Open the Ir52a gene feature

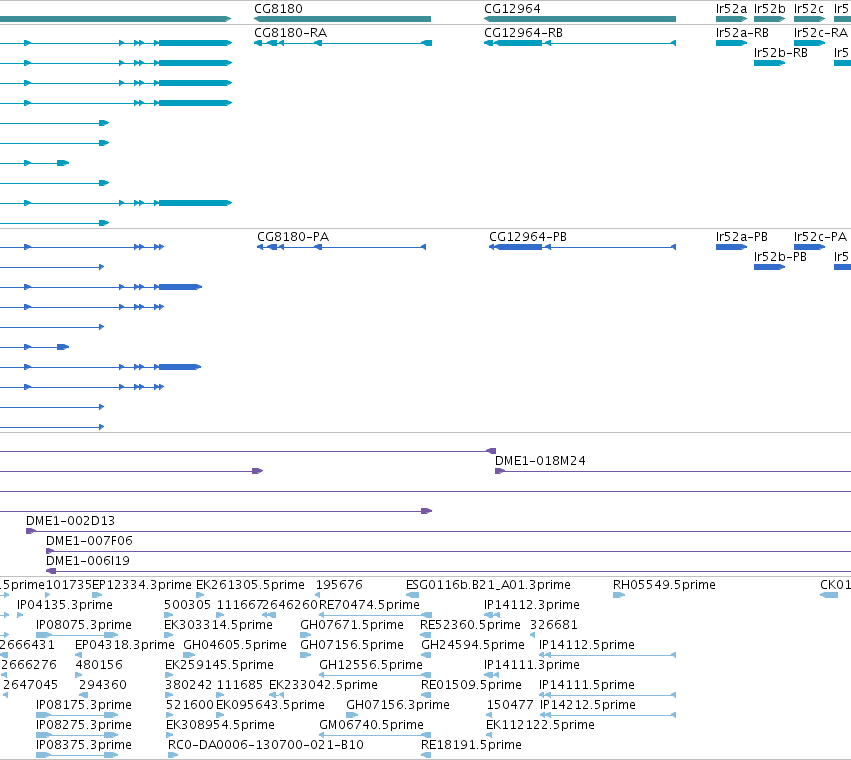point(731,19)
